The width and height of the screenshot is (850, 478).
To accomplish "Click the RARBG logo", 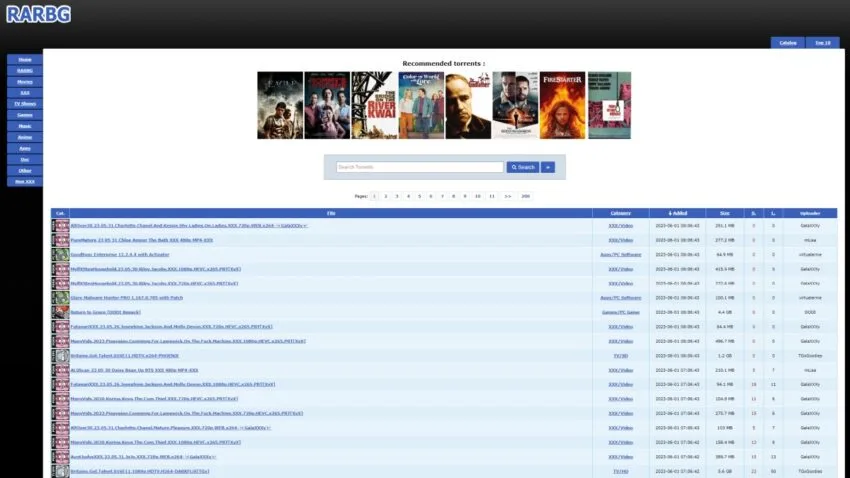I will coord(36,14).
